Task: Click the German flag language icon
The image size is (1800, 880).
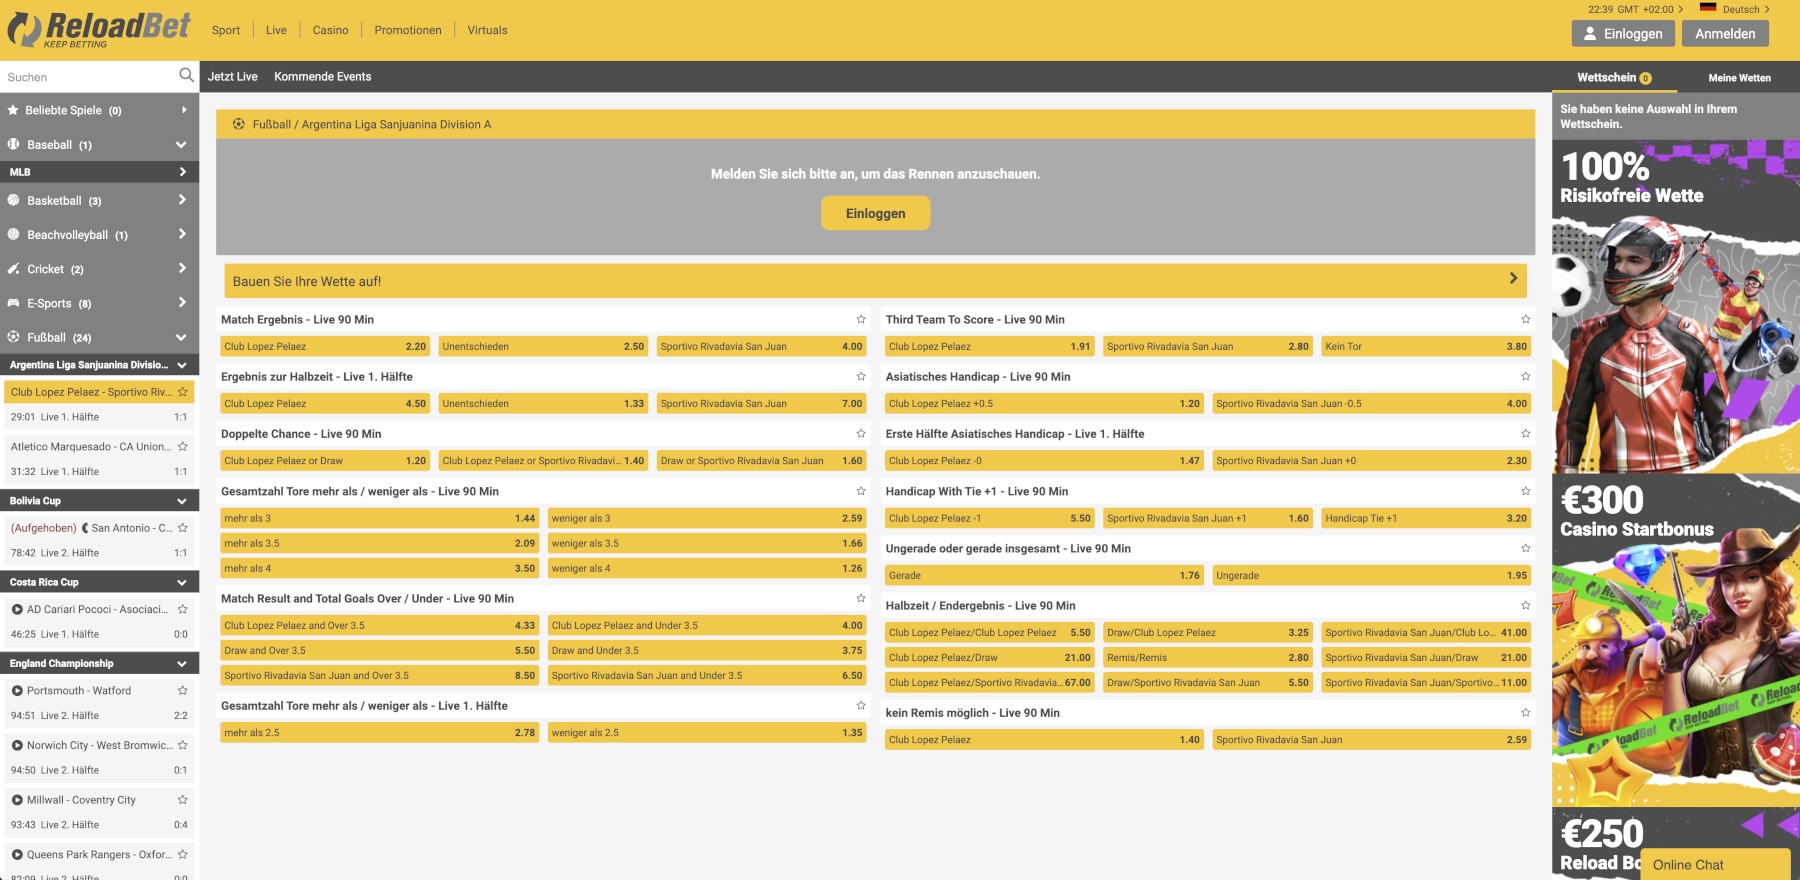Action: (1707, 8)
